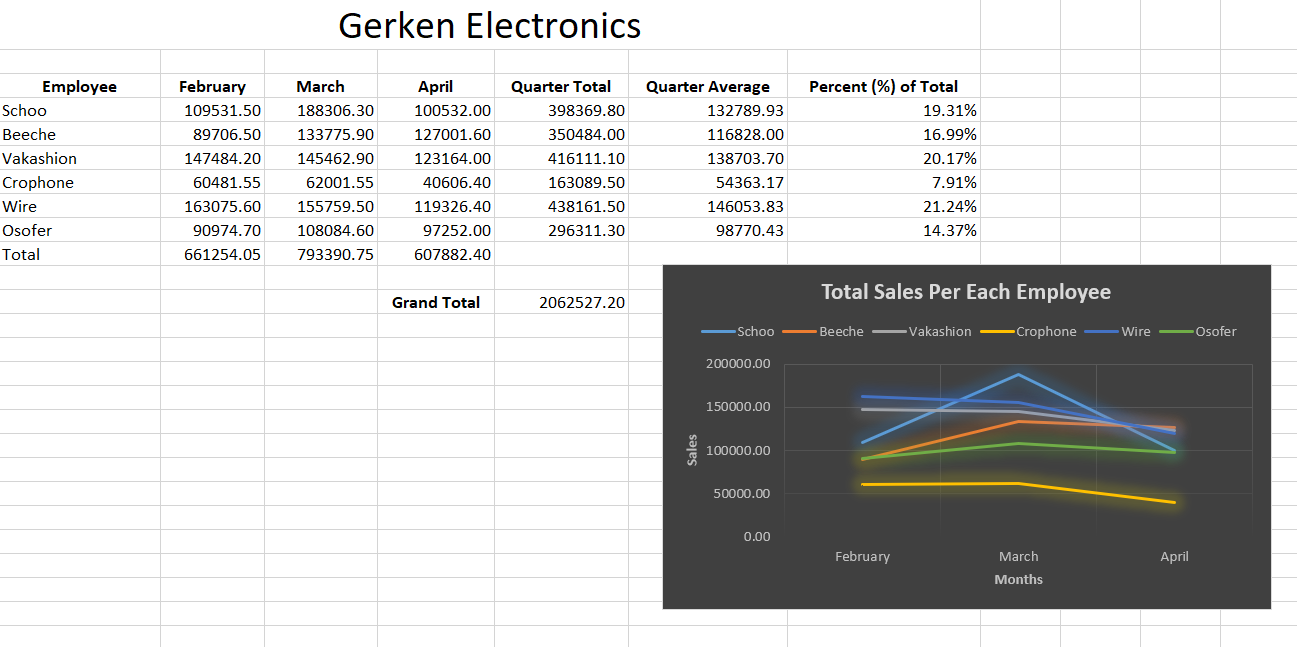Click the Percent (%) of Total header
The width and height of the screenshot is (1297, 647).
(x=883, y=87)
